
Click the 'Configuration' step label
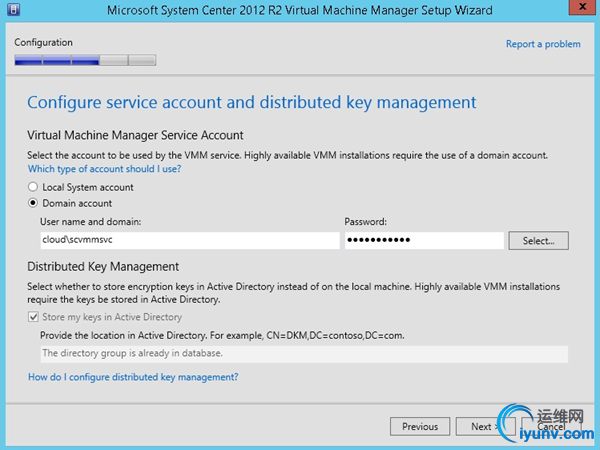(43, 42)
